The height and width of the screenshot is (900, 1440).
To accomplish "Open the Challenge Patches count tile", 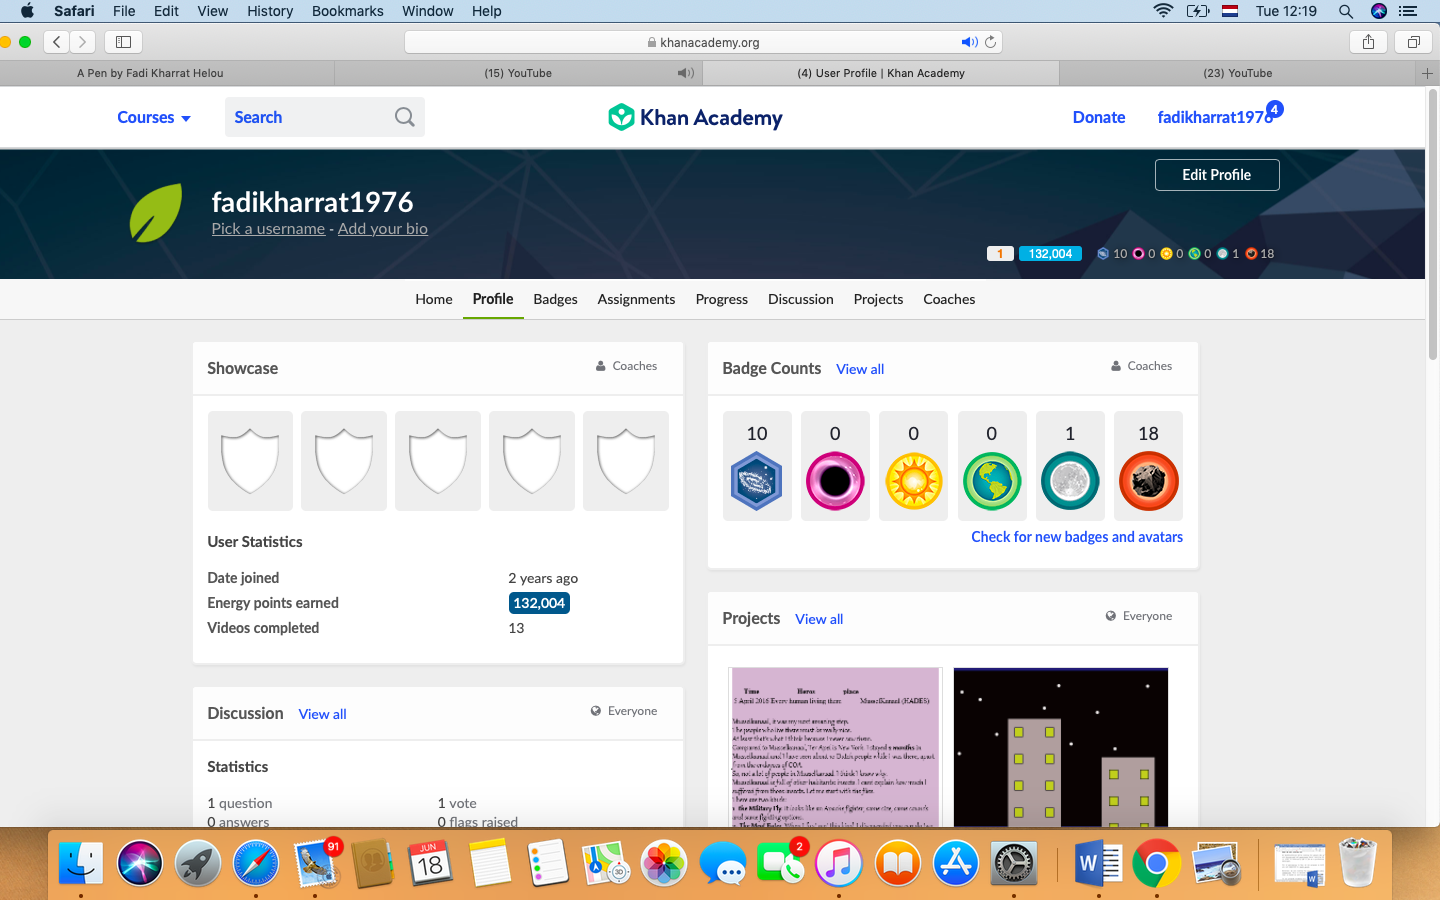I will 757,466.
